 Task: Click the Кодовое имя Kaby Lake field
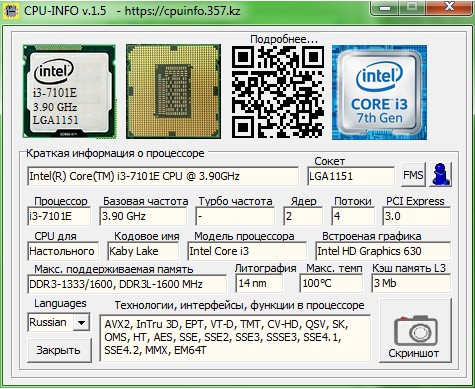pos(143,251)
